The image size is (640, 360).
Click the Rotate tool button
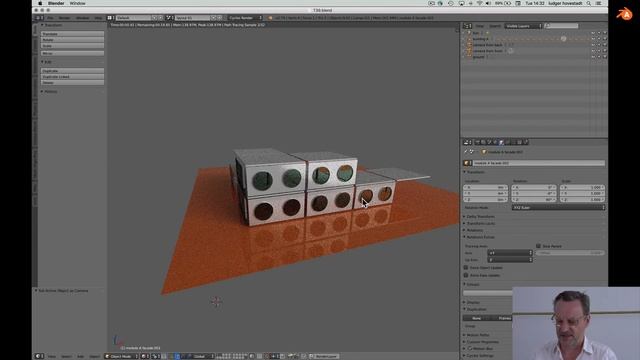click(72, 40)
